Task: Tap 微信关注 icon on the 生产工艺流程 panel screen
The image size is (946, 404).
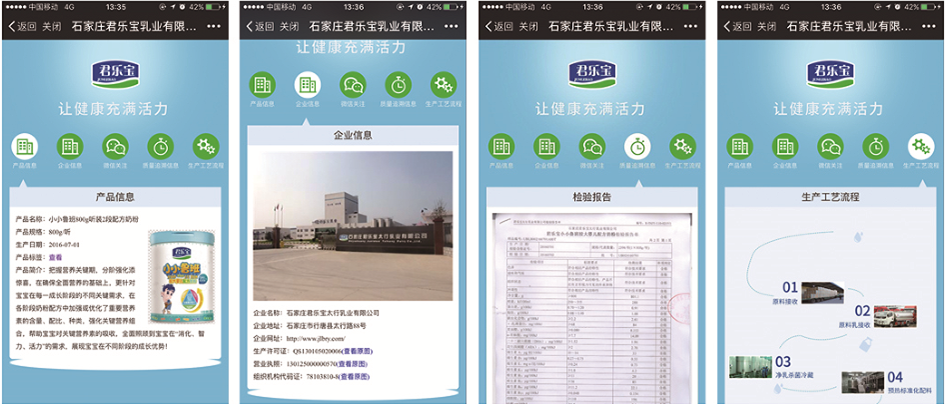Action: click(831, 146)
